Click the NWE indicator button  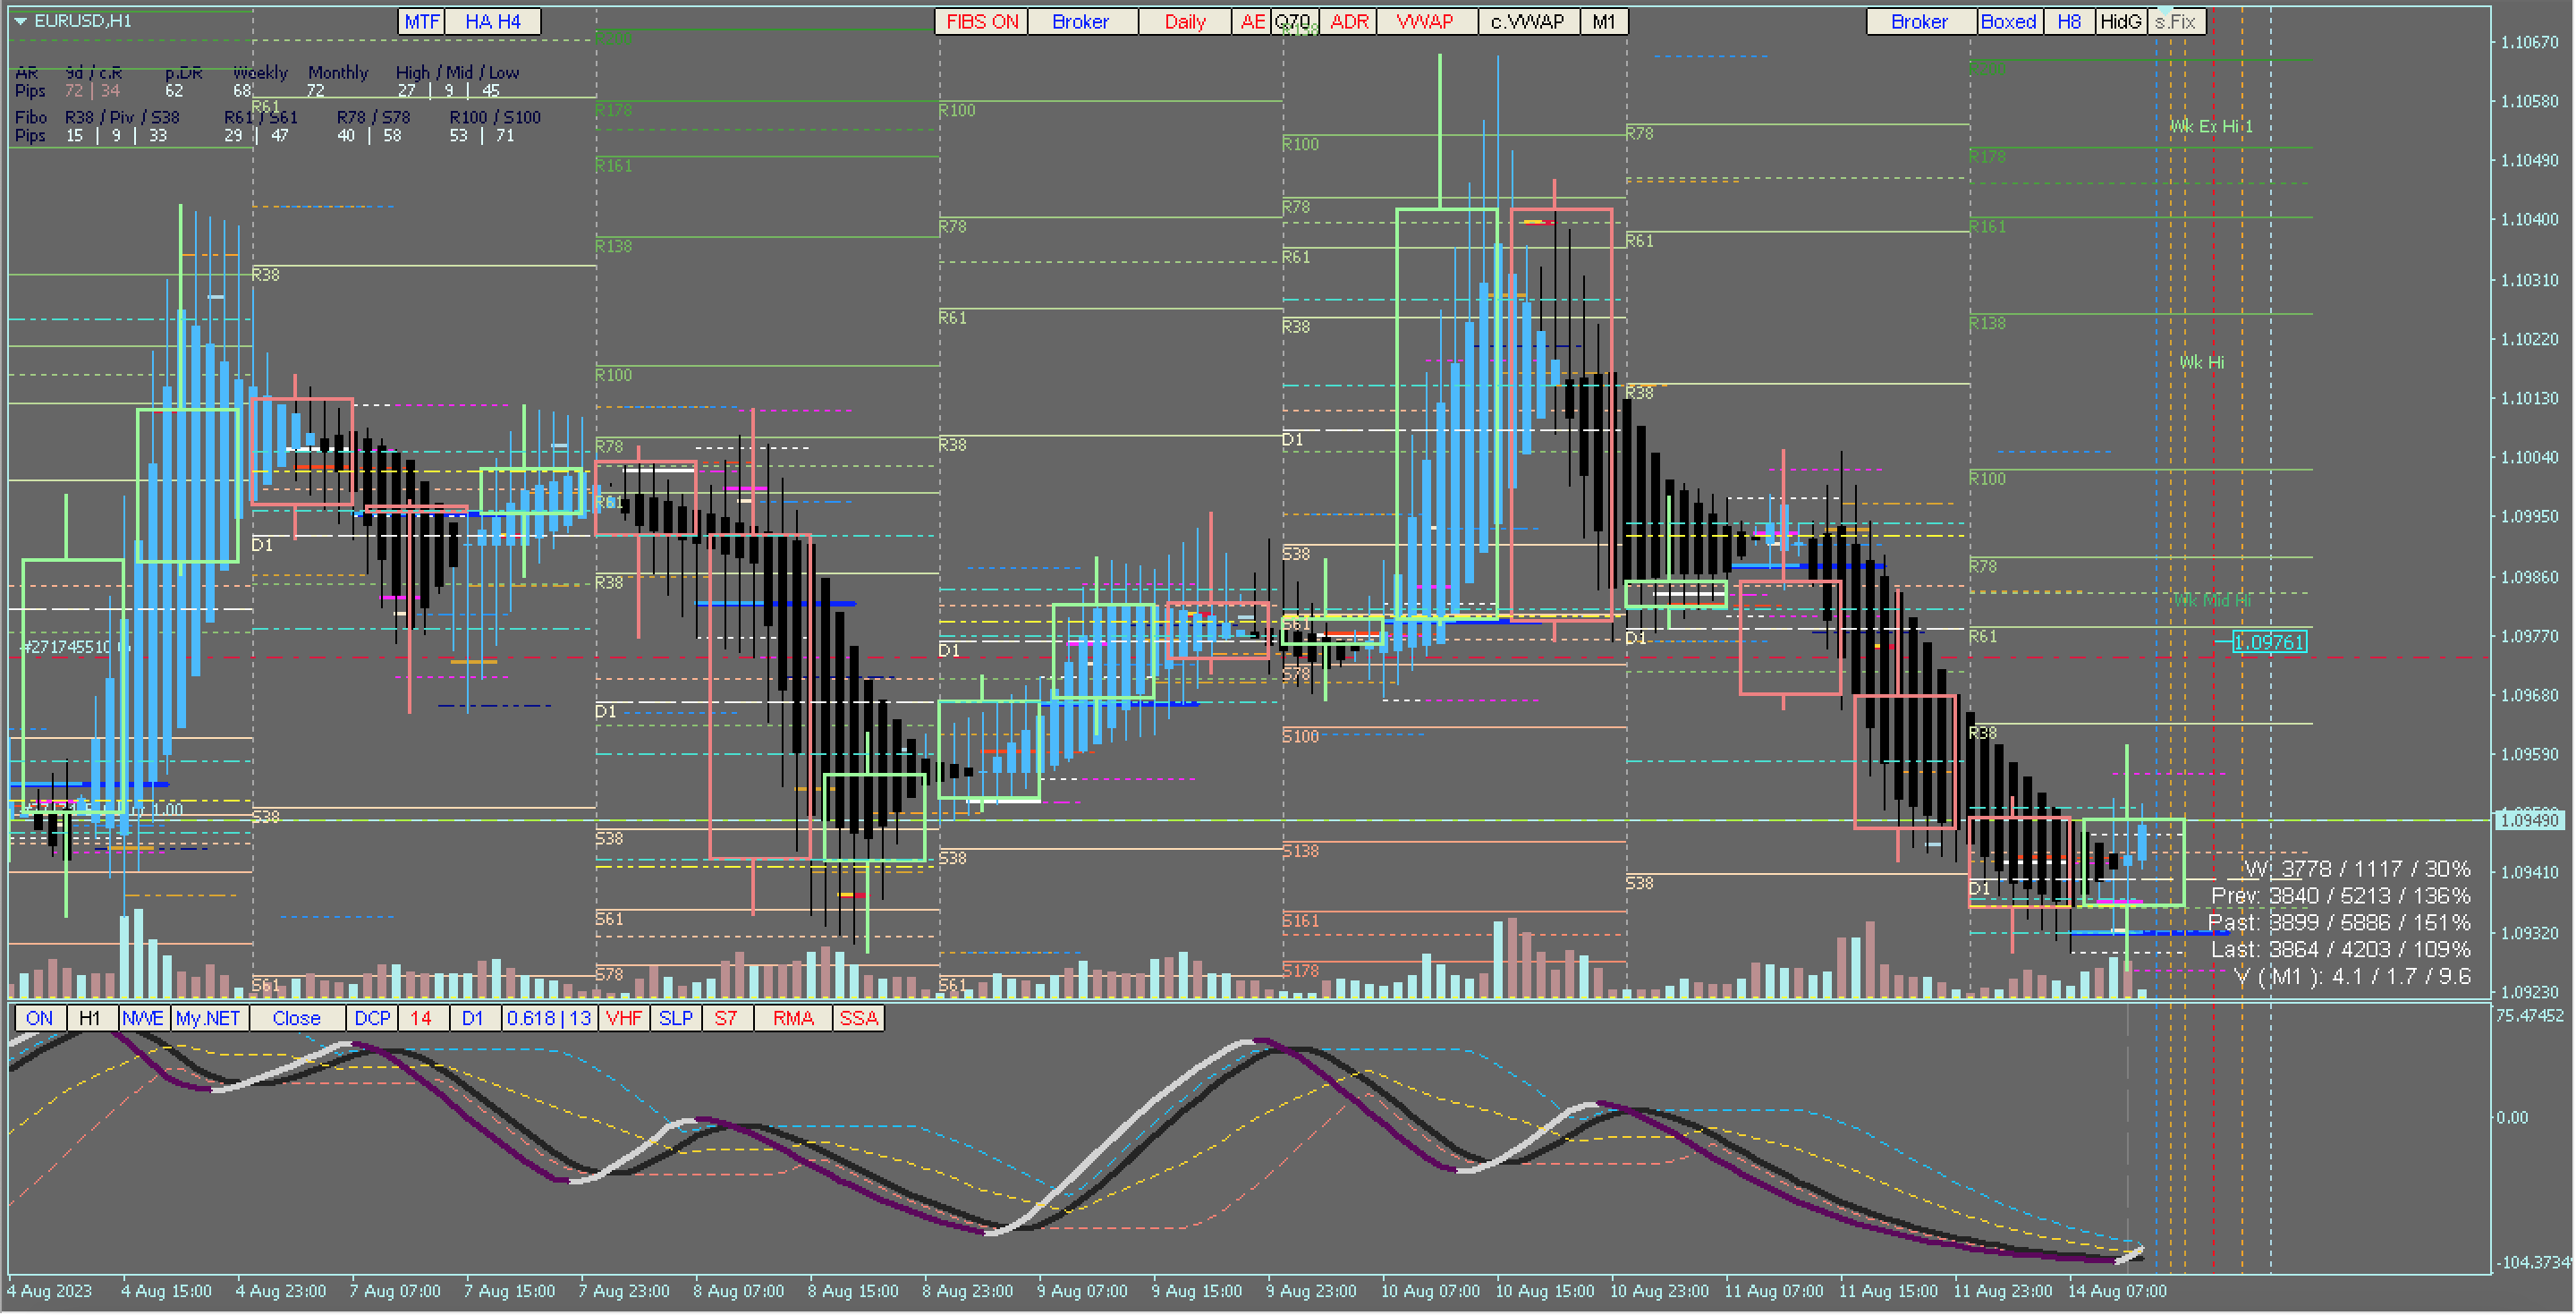click(x=143, y=1019)
